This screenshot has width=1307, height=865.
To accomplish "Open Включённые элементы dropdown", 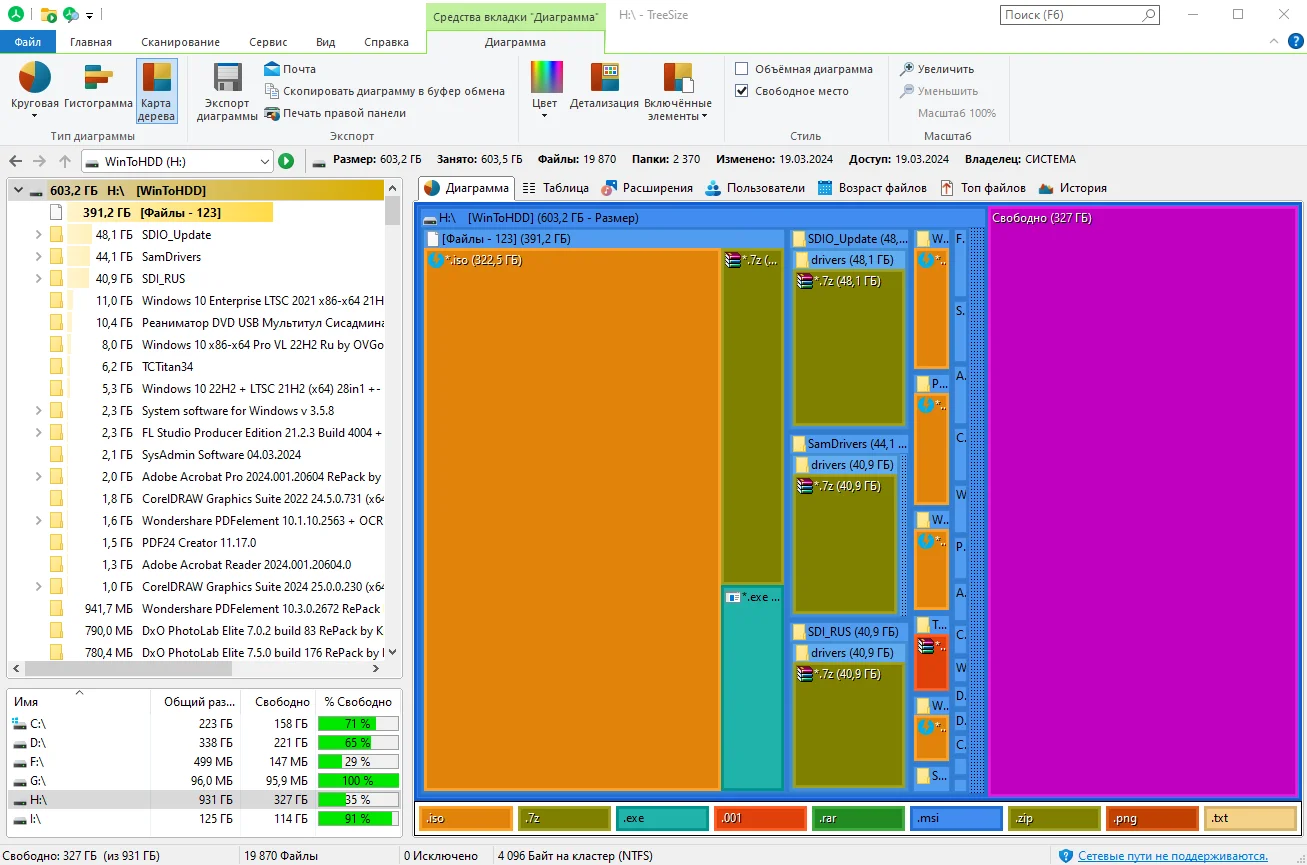I will 678,92.
